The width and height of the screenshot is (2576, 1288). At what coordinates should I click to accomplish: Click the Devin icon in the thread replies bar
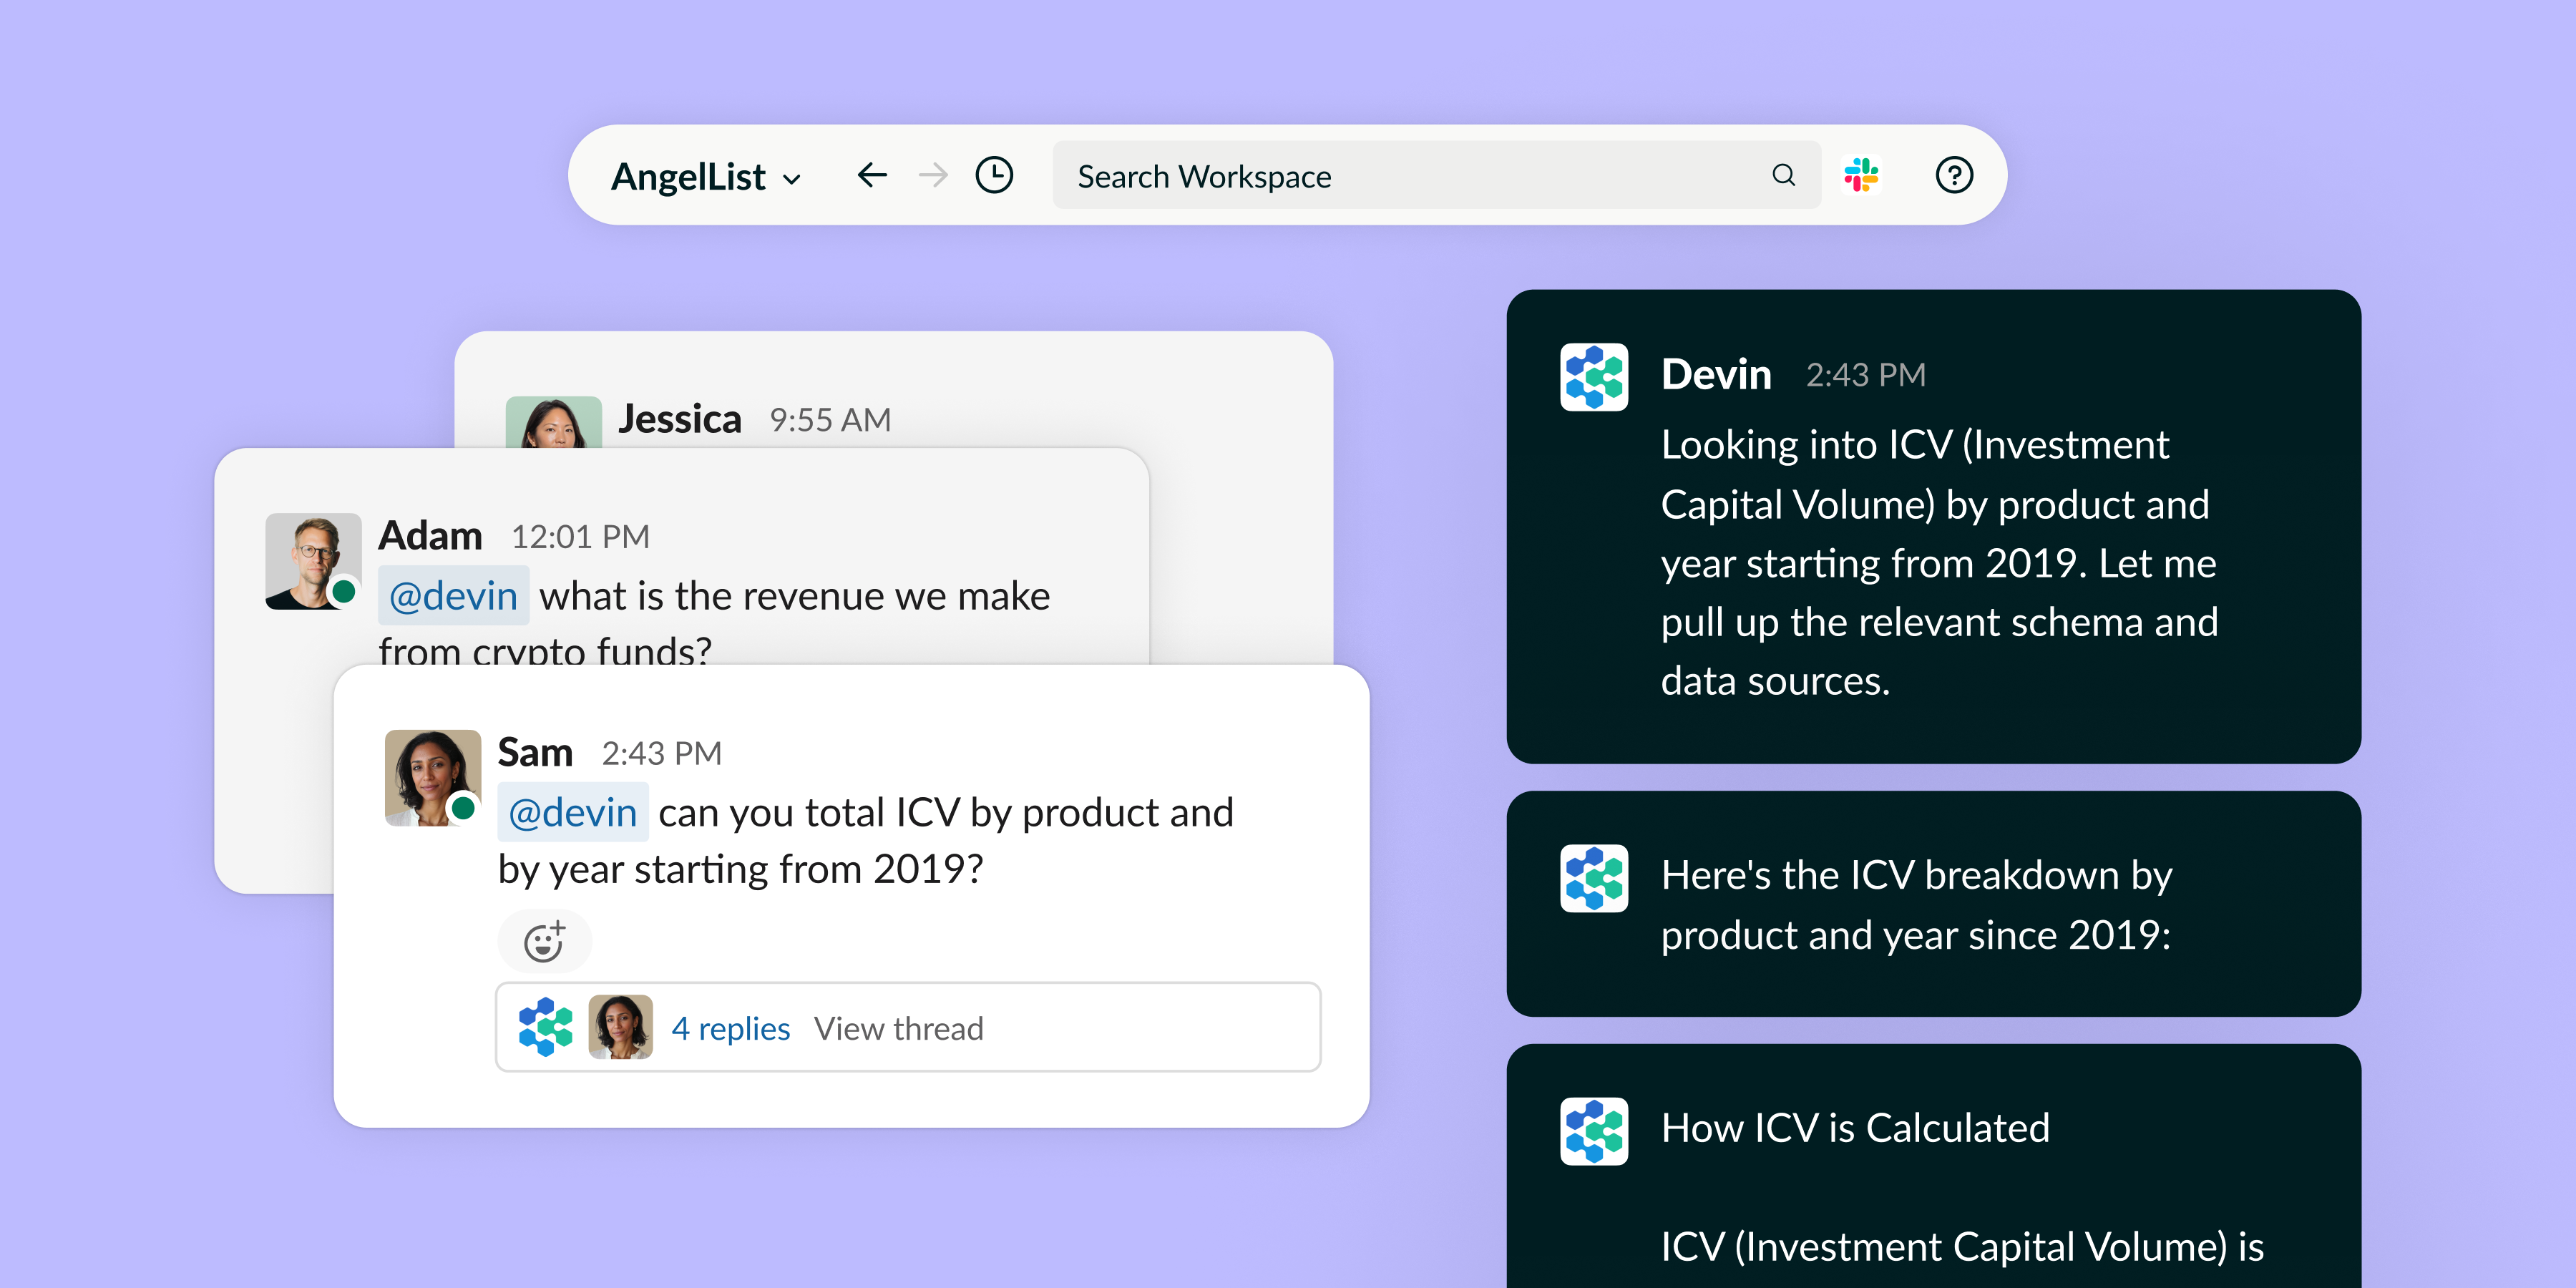pos(545,1027)
